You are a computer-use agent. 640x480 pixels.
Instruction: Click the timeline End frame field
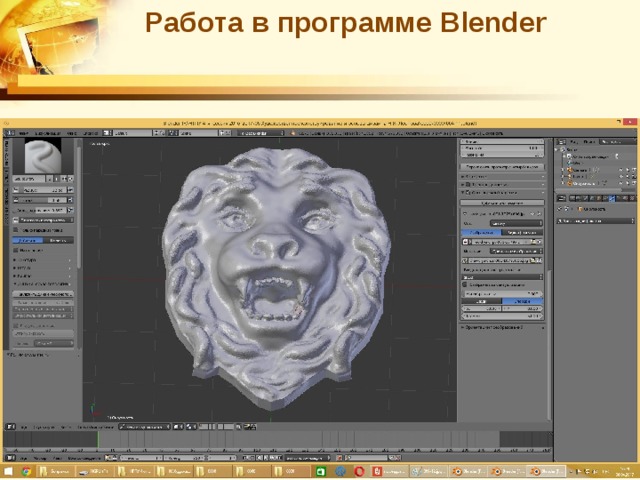click(x=184, y=458)
